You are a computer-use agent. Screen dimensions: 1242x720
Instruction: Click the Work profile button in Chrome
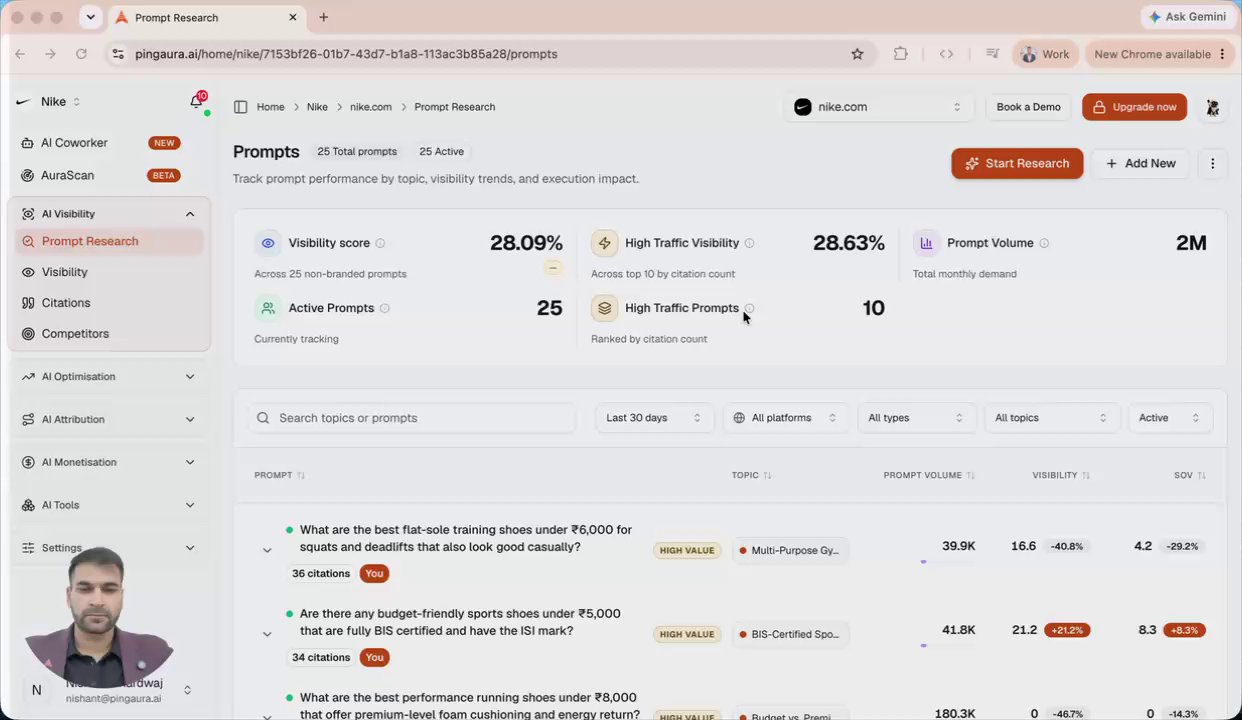click(x=1045, y=54)
